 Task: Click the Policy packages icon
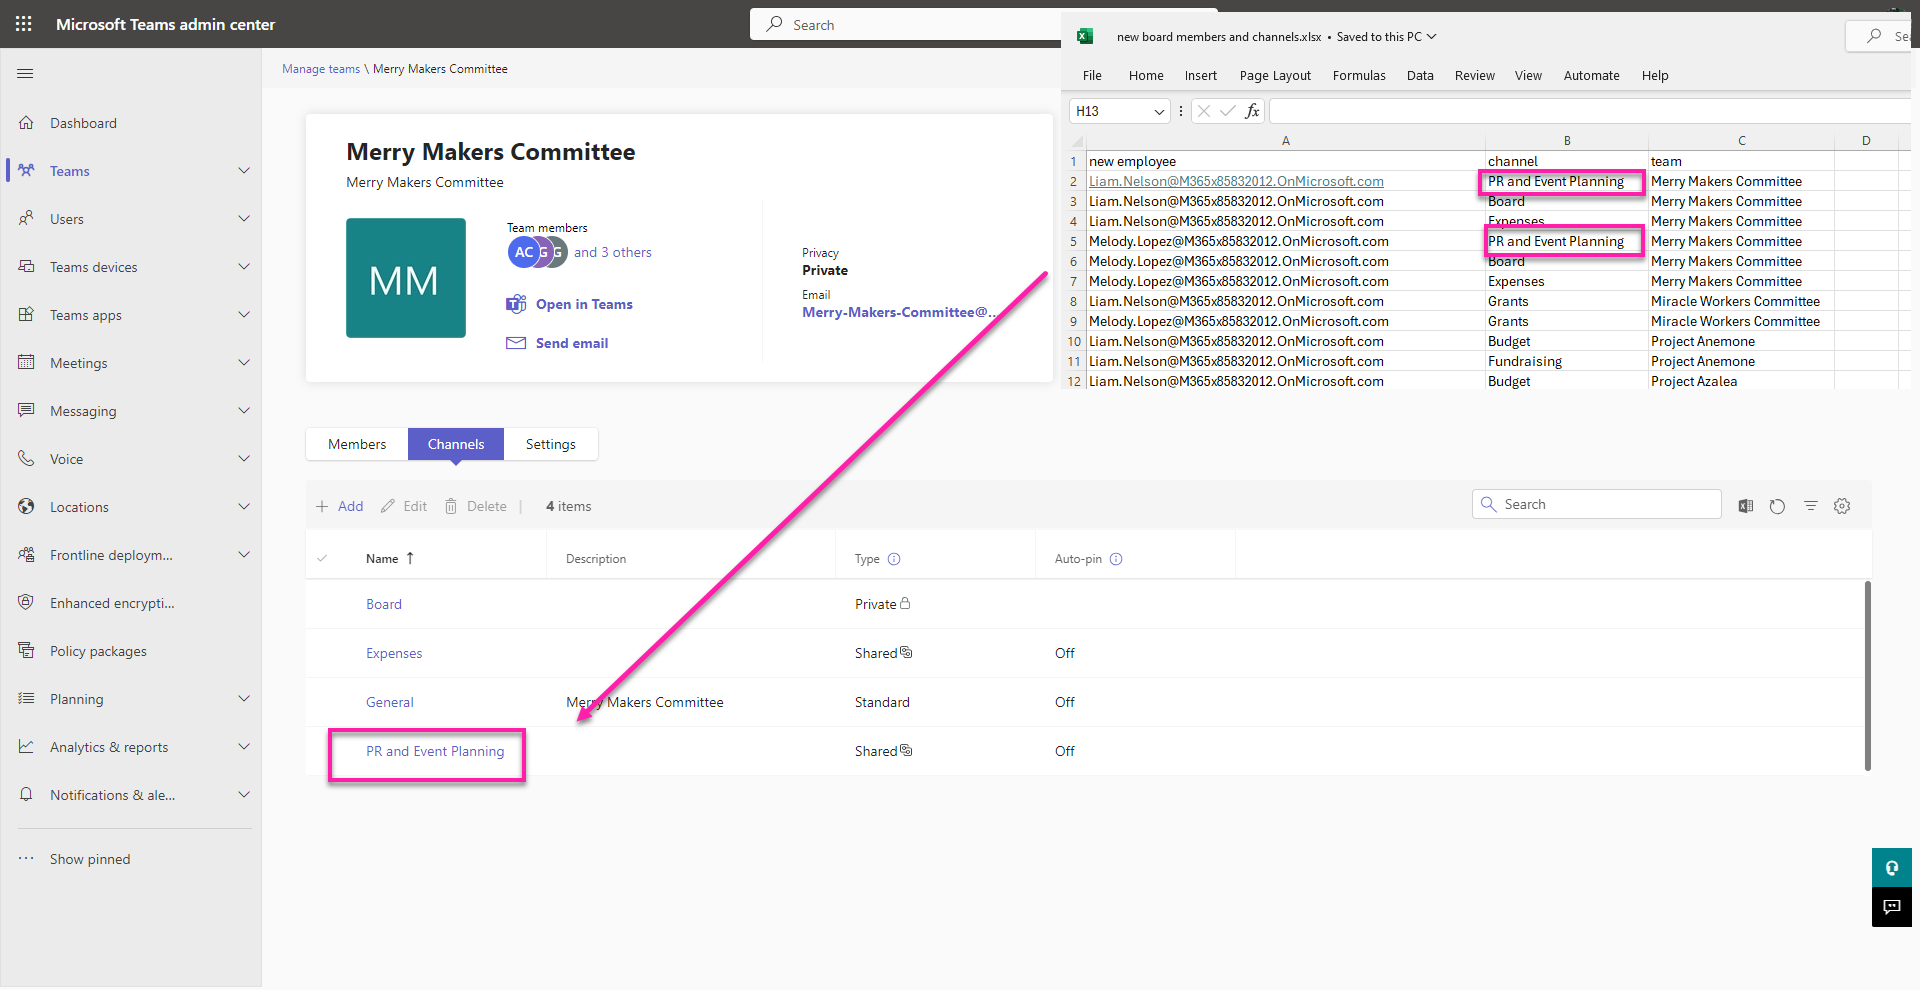27,651
